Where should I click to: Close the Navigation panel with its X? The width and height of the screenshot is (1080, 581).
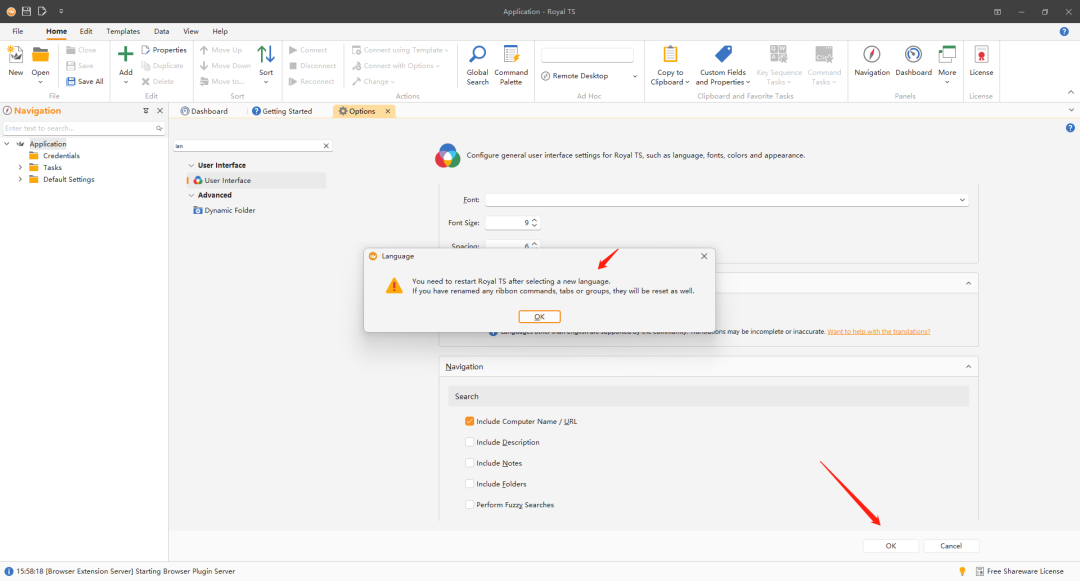click(160, 111)
